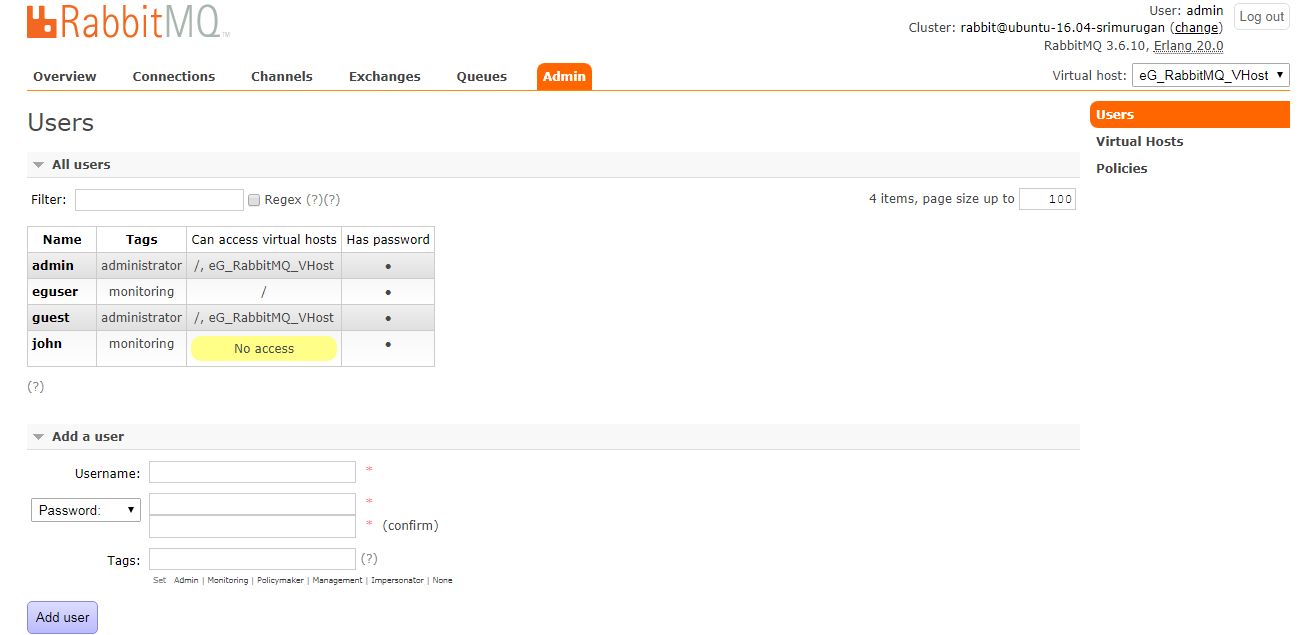Set the None tag shortcut
This screenshot has height=635, width=1315.
442,580
